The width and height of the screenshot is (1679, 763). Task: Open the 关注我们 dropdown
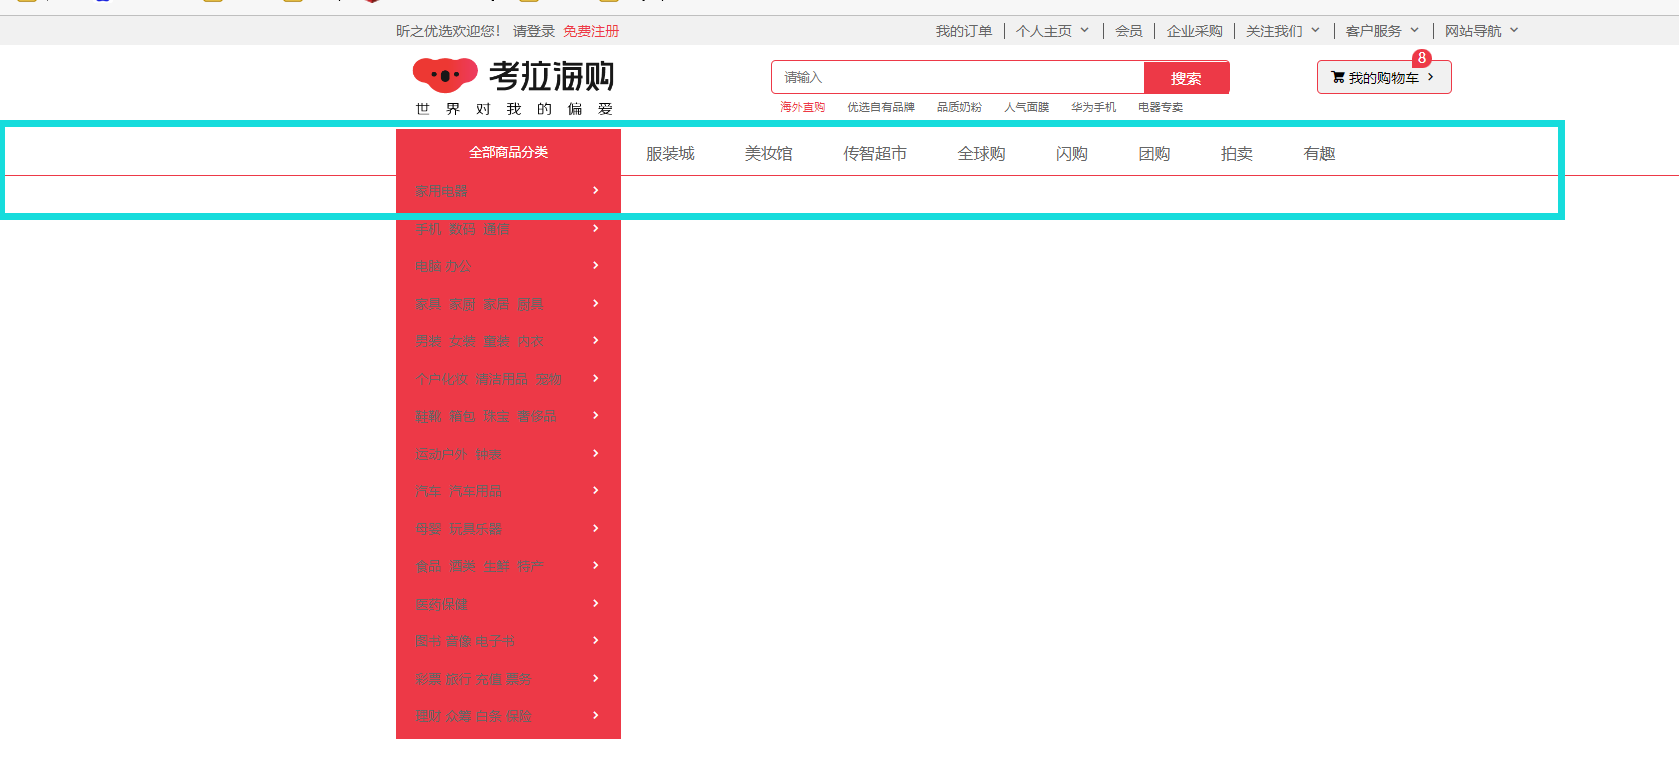(x=1283, y=31)
